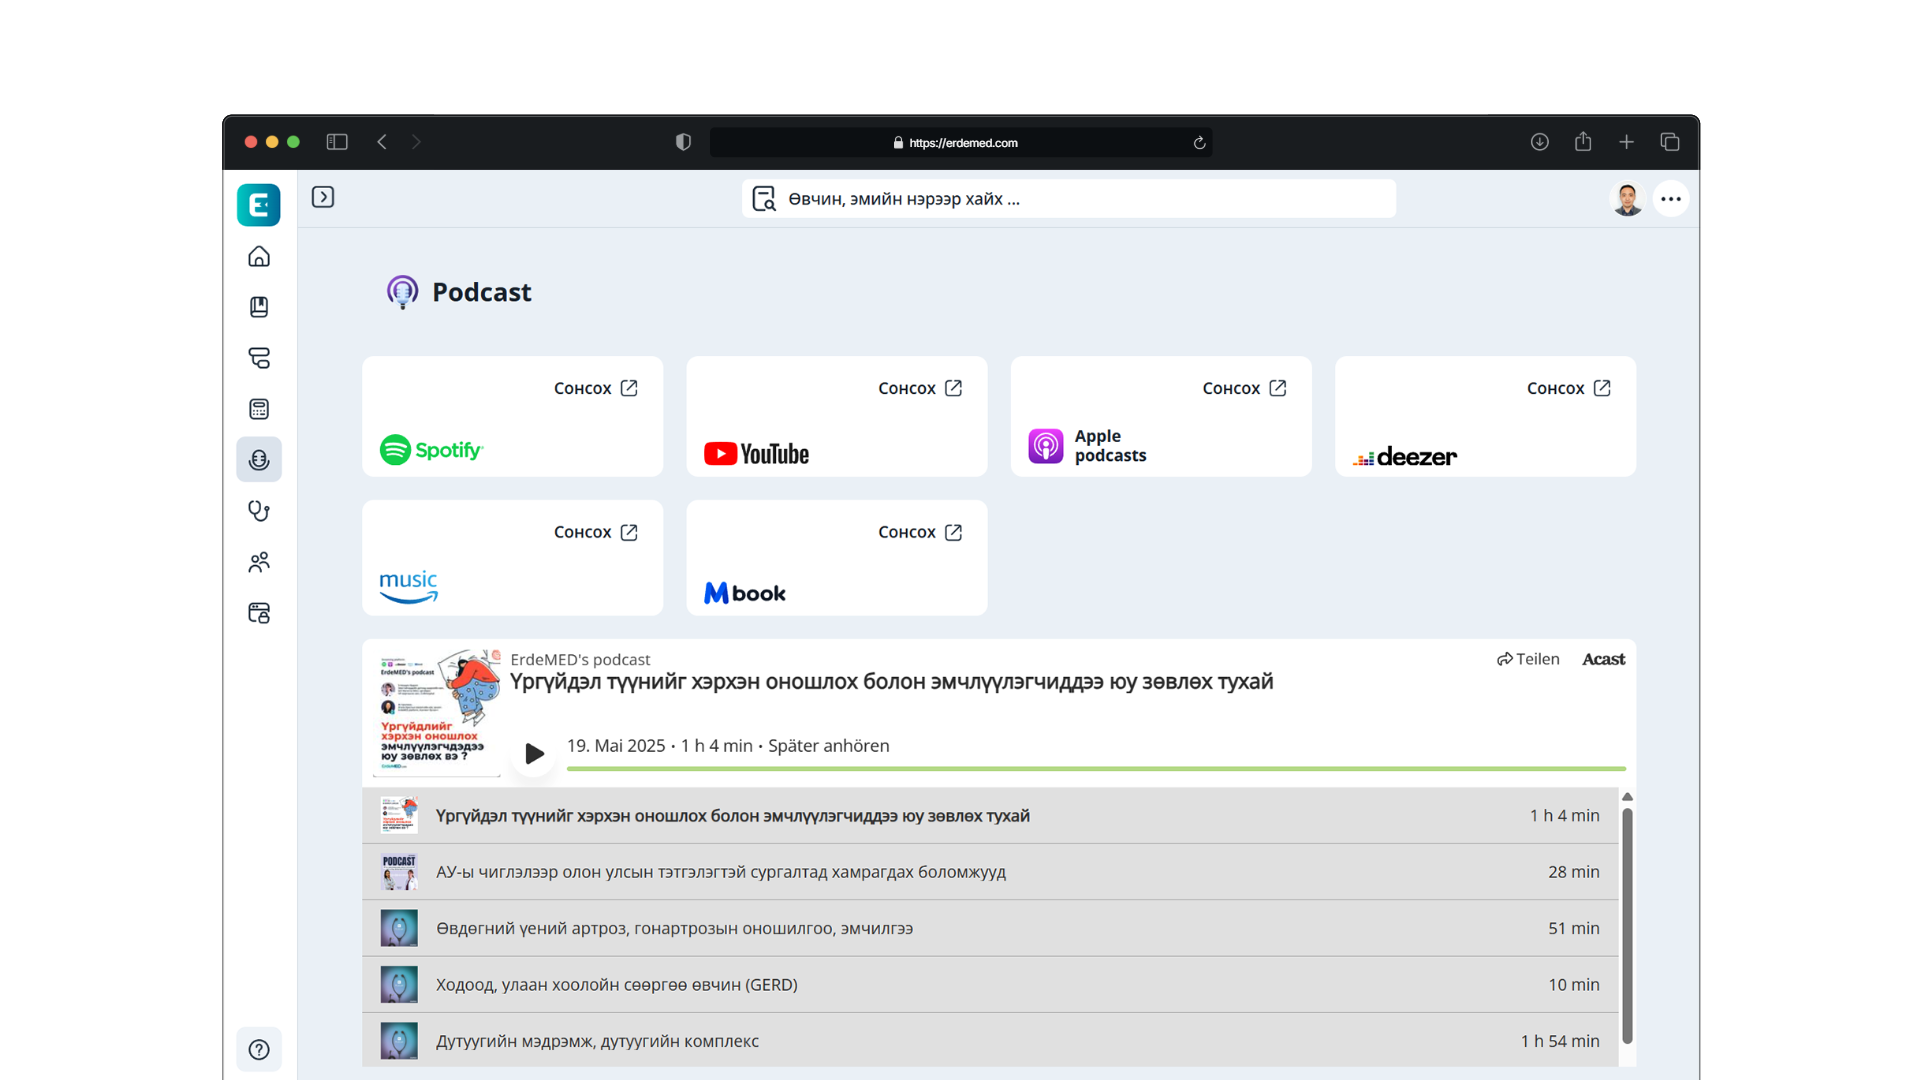Viewport: 1920px width, 1080px height.
Task: Select the GERD episode in list
Action: point(990,985)
